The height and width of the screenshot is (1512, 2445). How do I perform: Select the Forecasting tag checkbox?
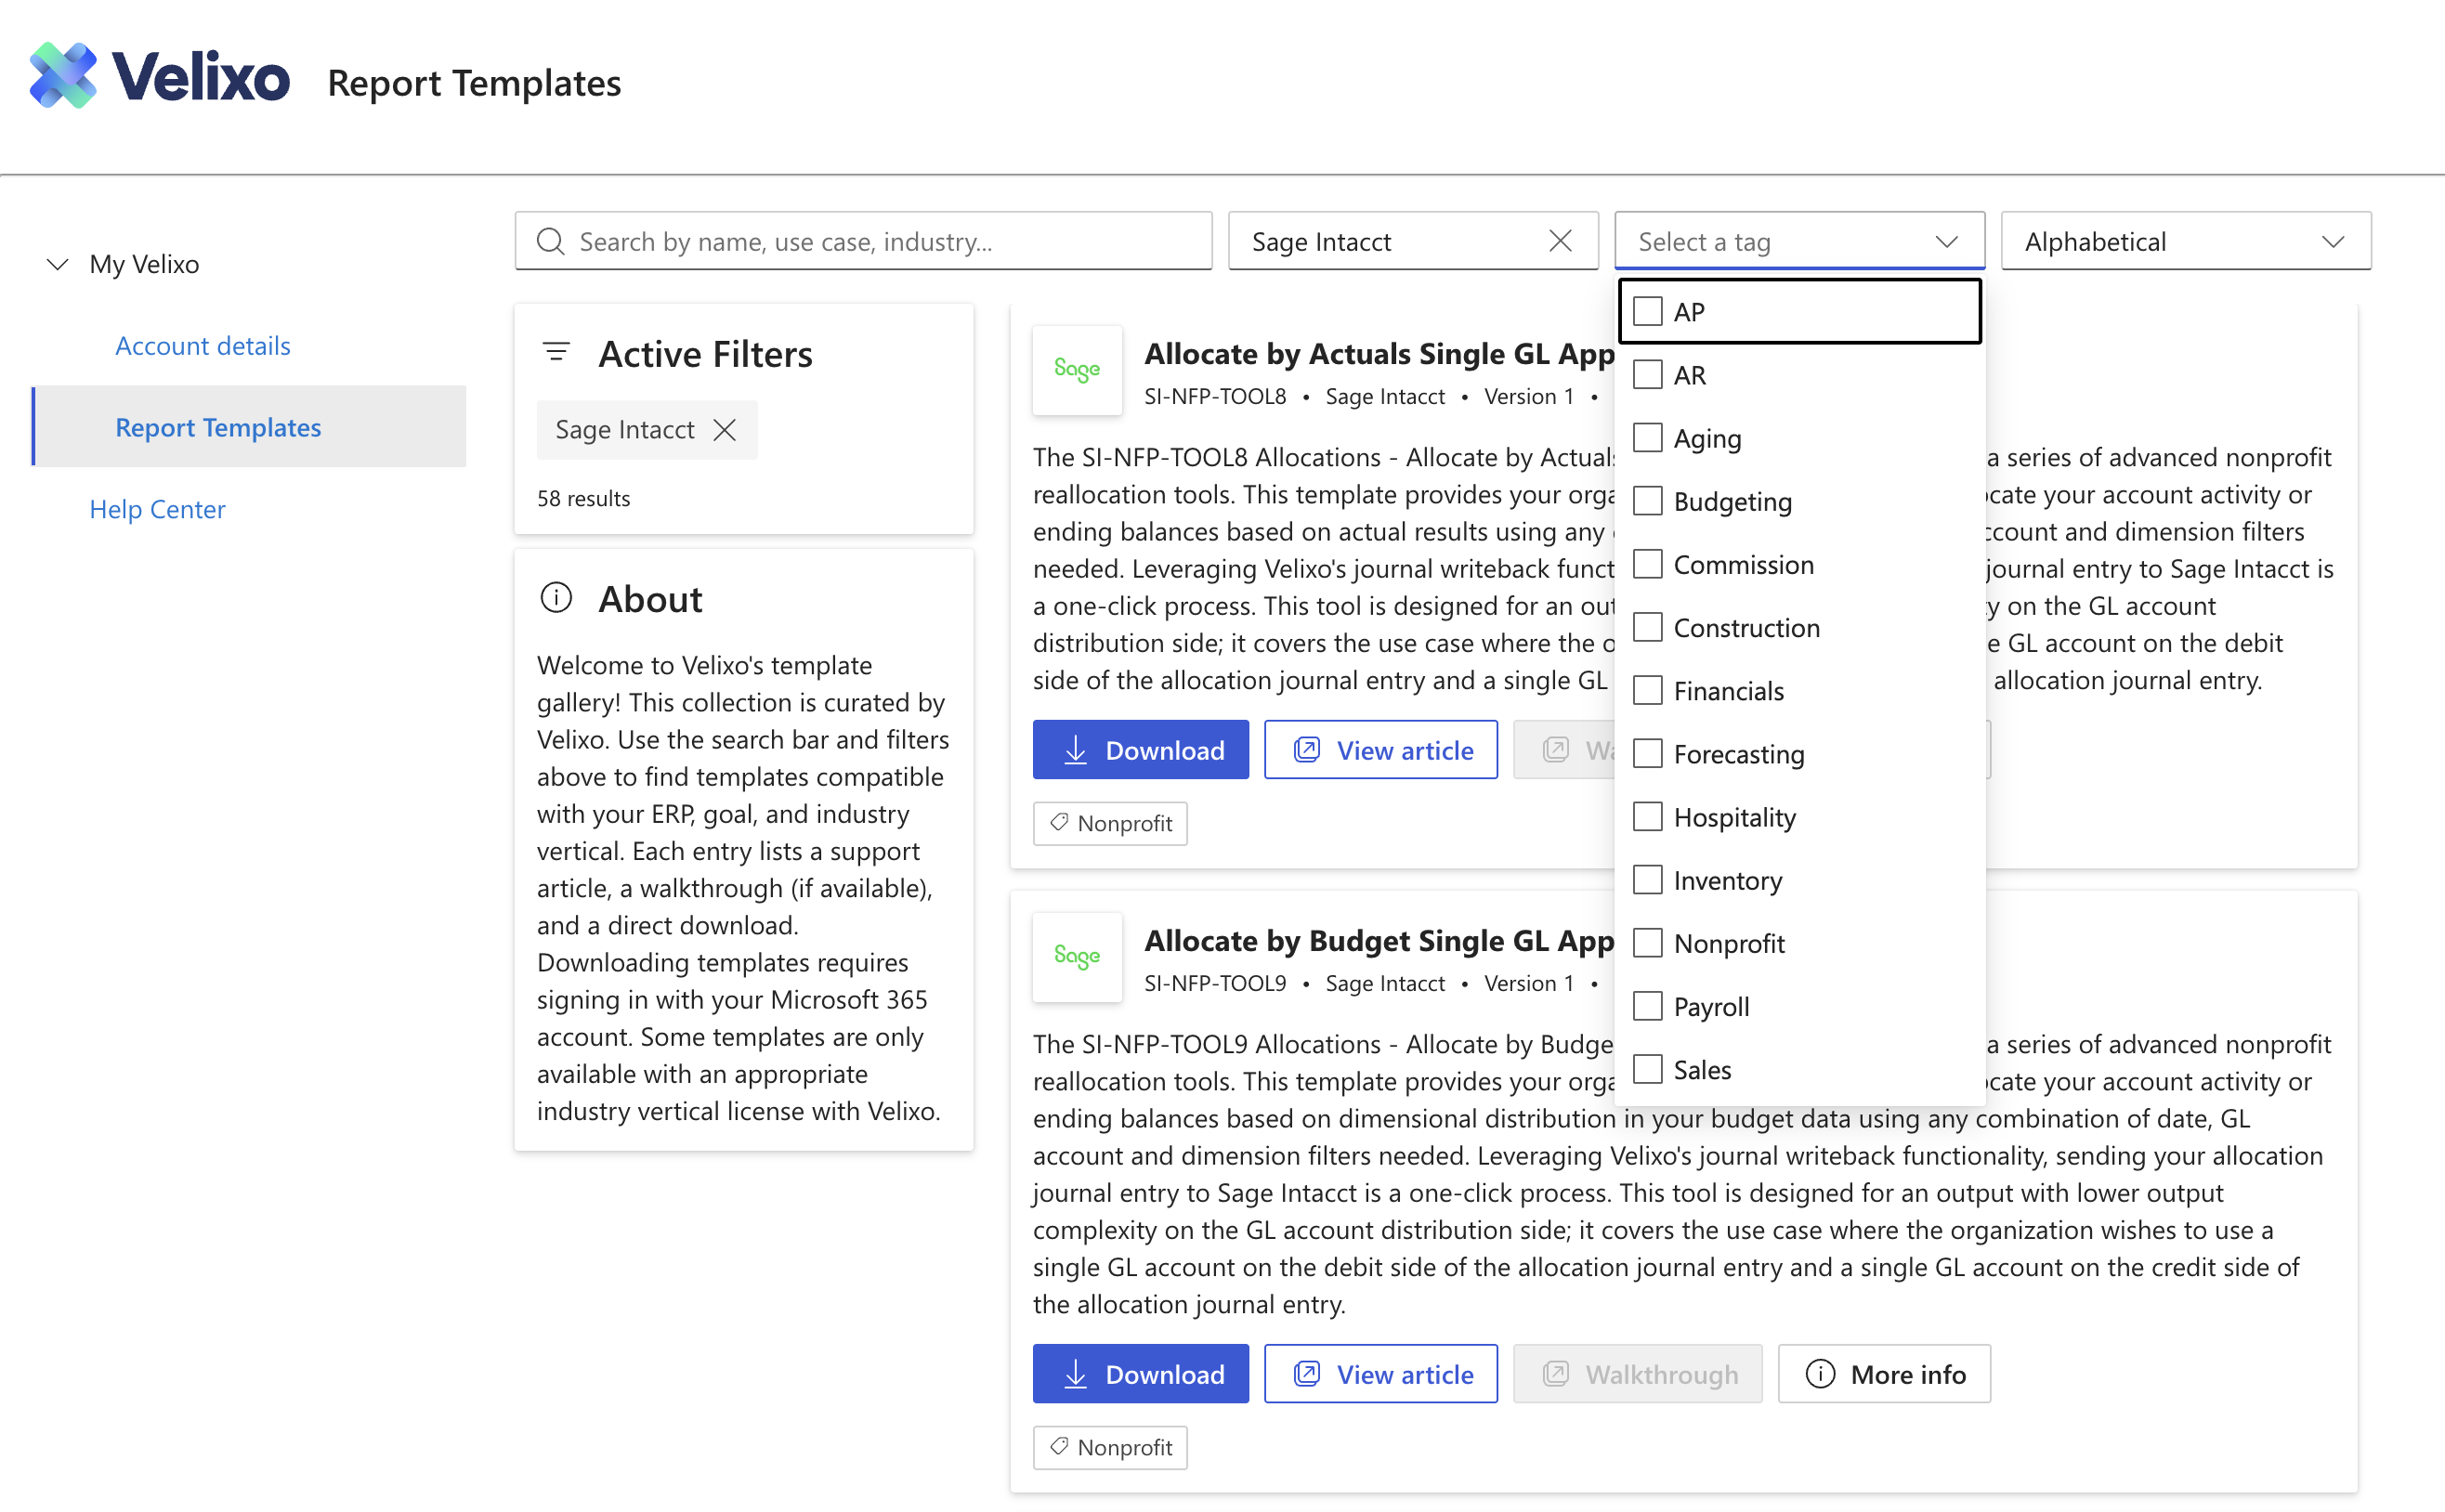[x=1647, y=754]
